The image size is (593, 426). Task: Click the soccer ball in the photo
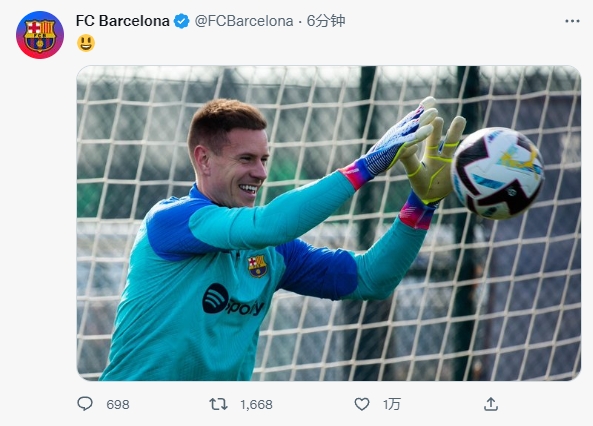[498, 173]
